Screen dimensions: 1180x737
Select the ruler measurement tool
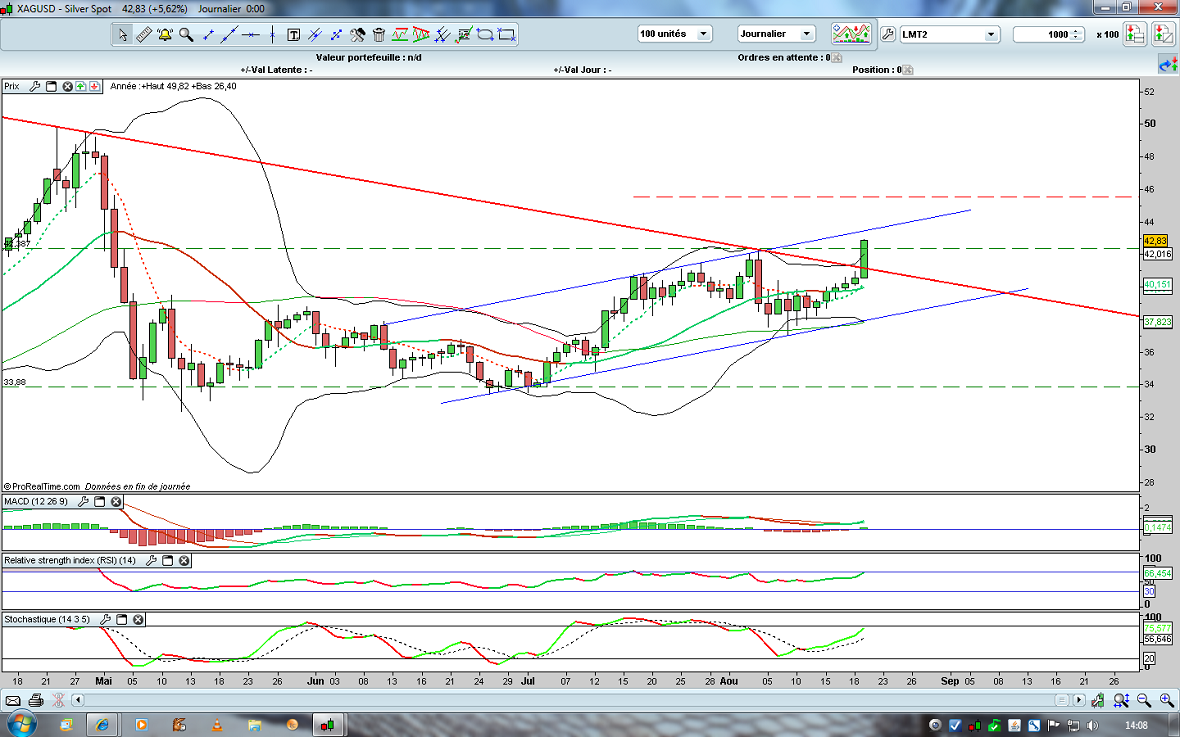point(143,34)
